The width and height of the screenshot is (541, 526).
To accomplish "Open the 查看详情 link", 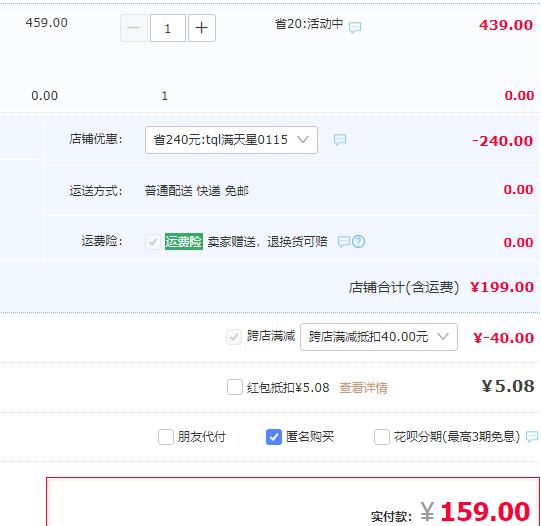I will point(363,388).
